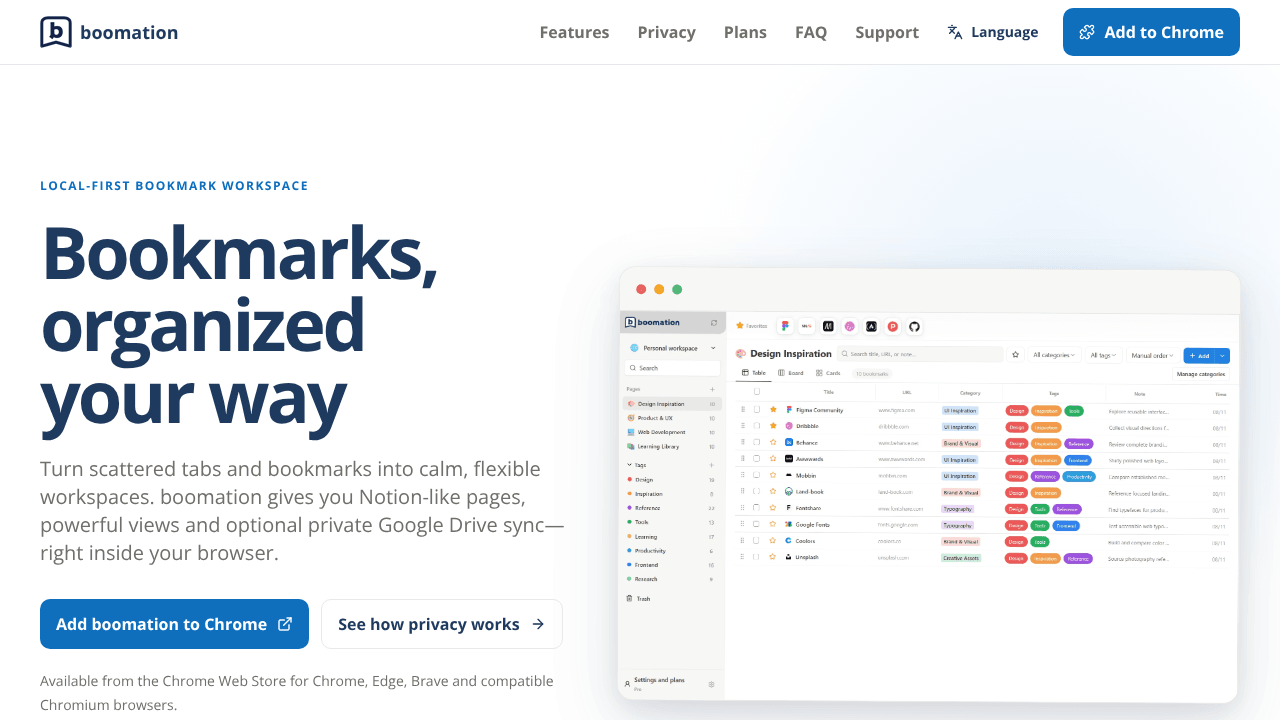The image size is (1280, 720).
Task: Click the Search title, URL, or note field
Action: 920,354
